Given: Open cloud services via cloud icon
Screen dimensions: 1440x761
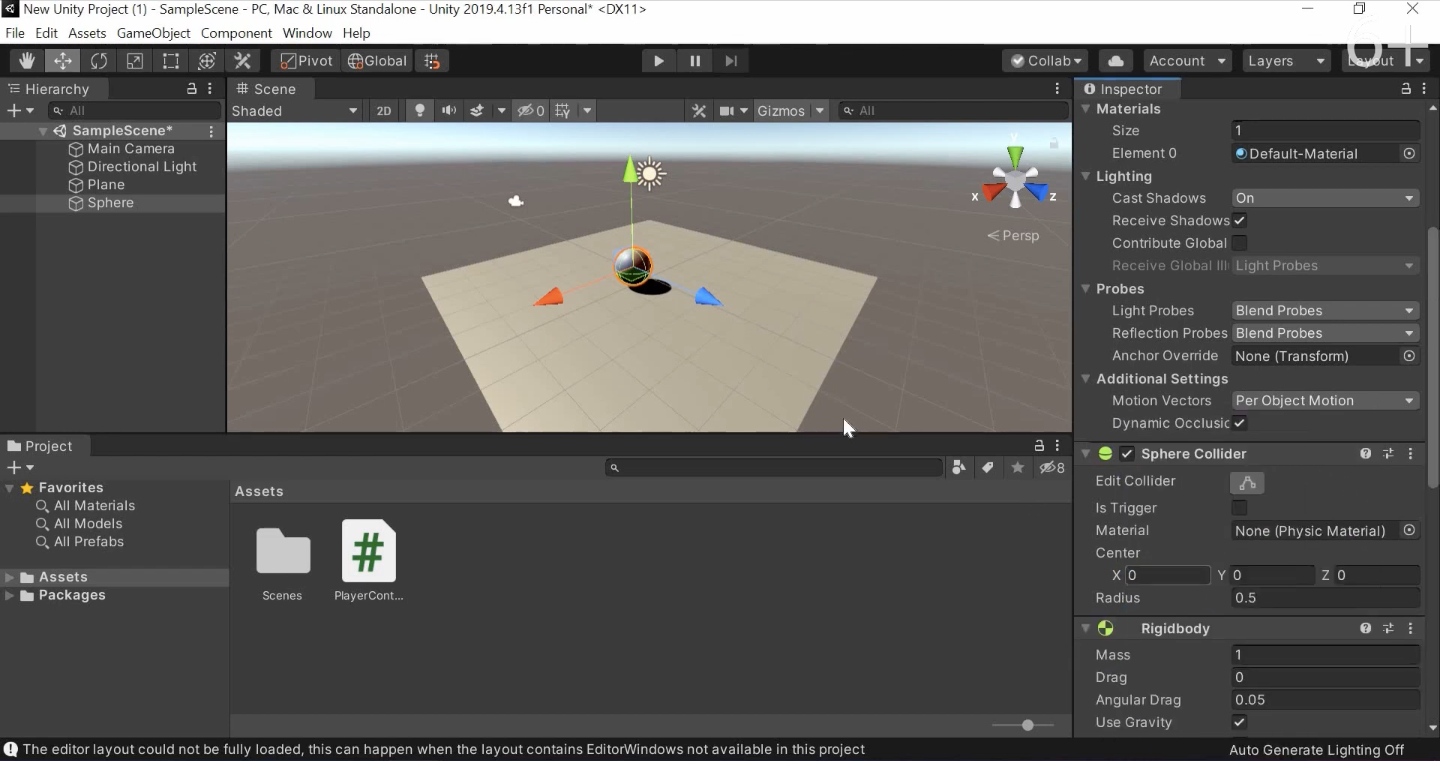Looking at the screenshot, I should (1116, 61).
